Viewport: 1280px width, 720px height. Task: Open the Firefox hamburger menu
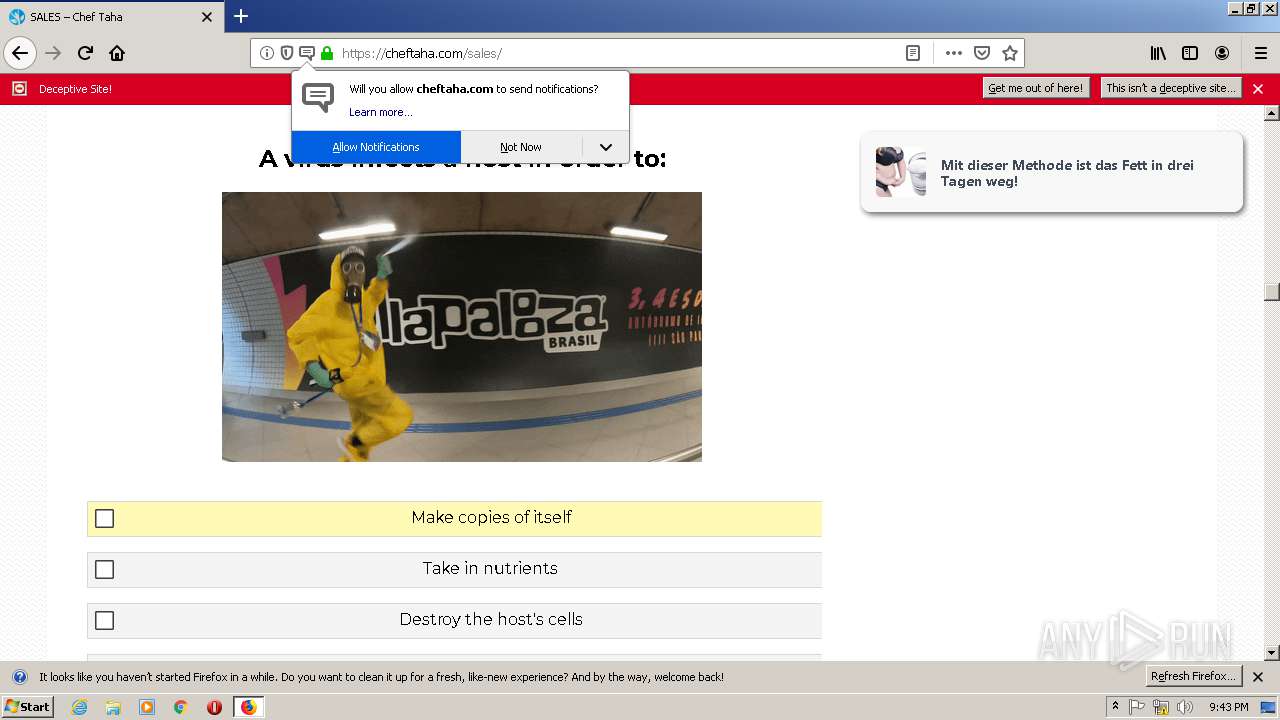pyautogui.click(x=1261, y=53)
